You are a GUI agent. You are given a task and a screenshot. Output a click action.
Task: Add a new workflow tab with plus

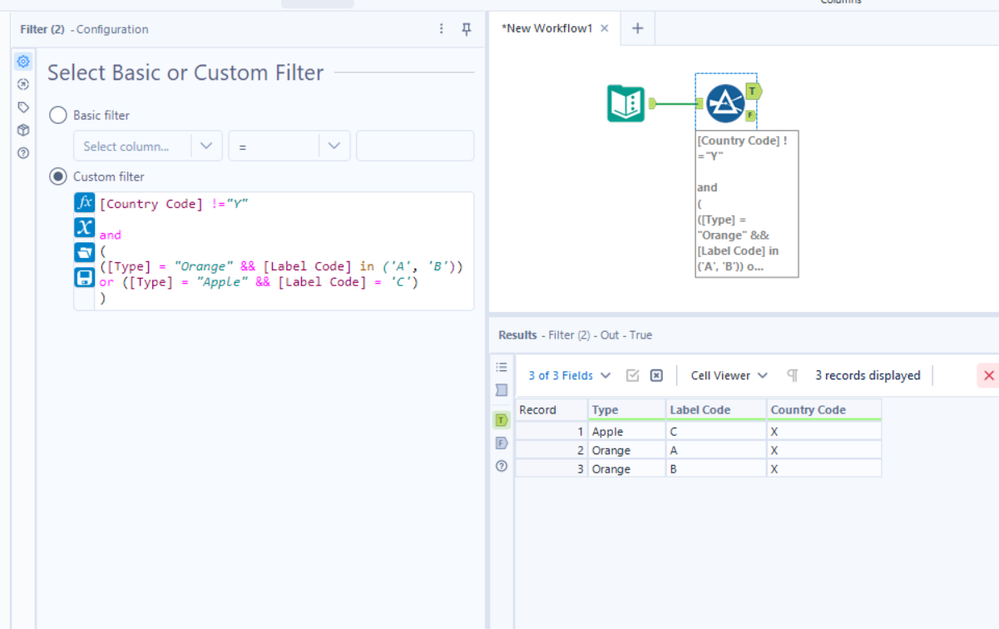coord(637,29)
